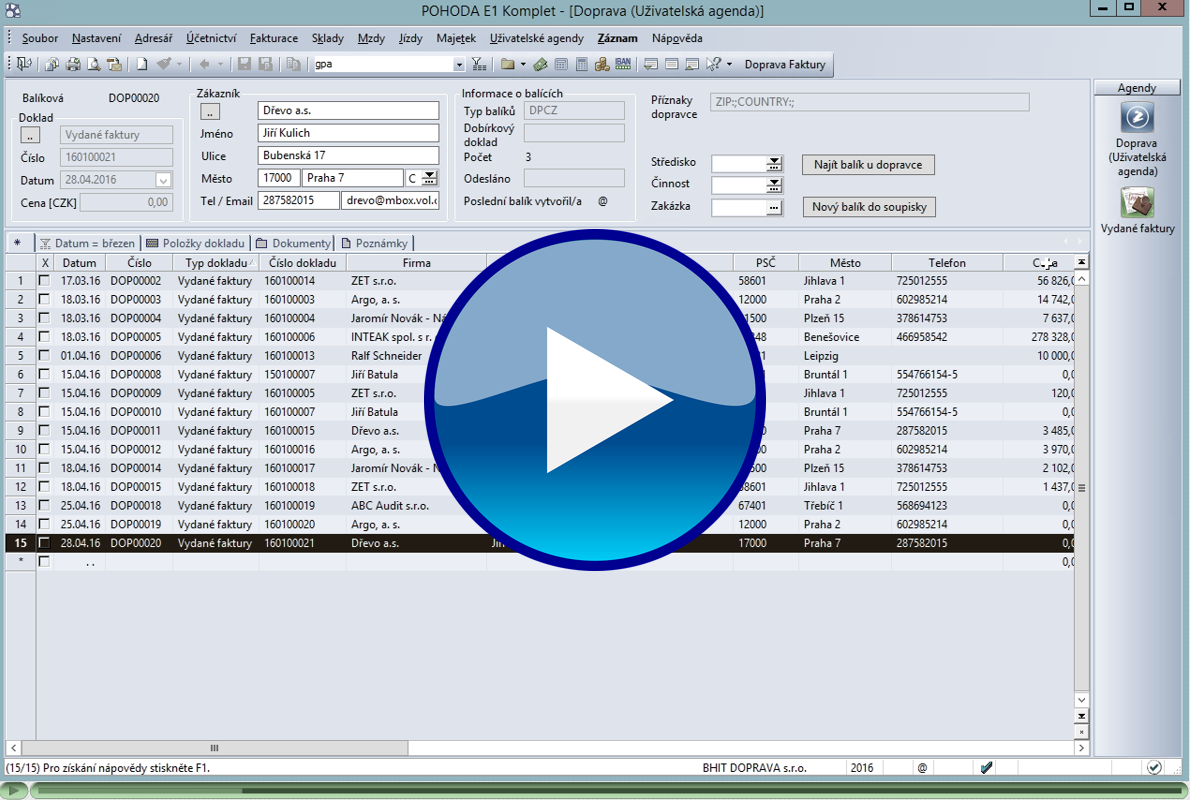Viewport: 1190px width, 800px height.
Task: Click the help pointer question mark icon
Action: point(713,65)
